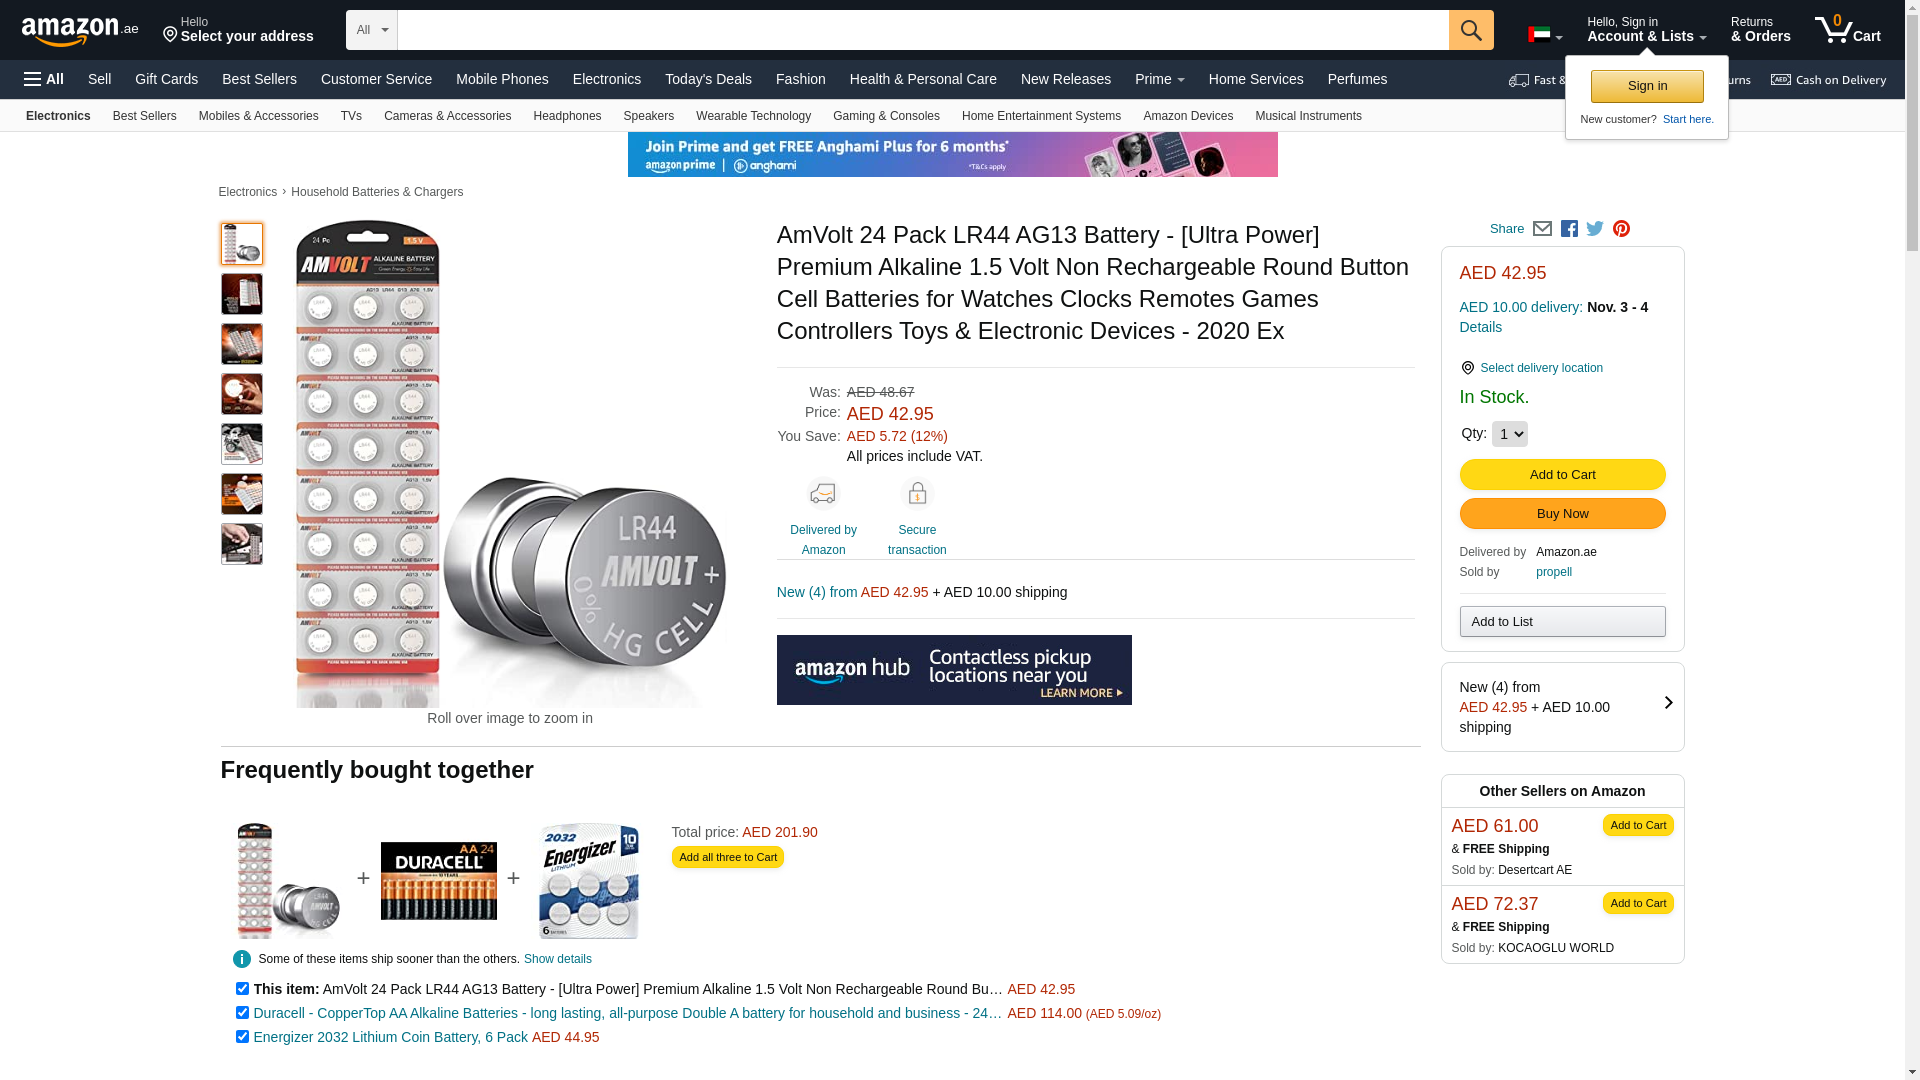Uncheck the Duracell CopperTop AA checkbox
This screenshot has height=1080, width=1920.
click(242, 1012)
